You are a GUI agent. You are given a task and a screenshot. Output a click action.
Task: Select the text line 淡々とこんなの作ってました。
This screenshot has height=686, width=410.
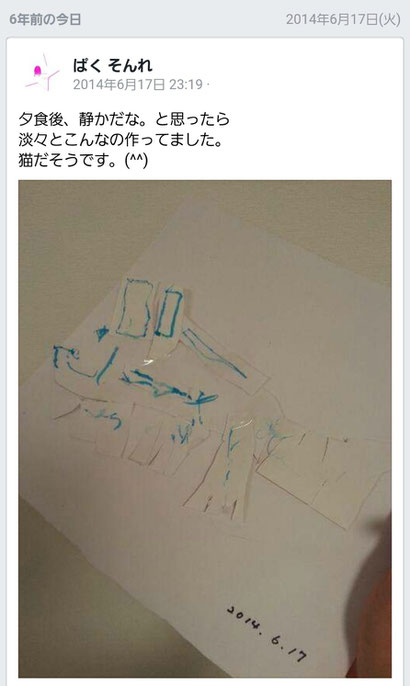pyautogui.click(x=121, y=140)
